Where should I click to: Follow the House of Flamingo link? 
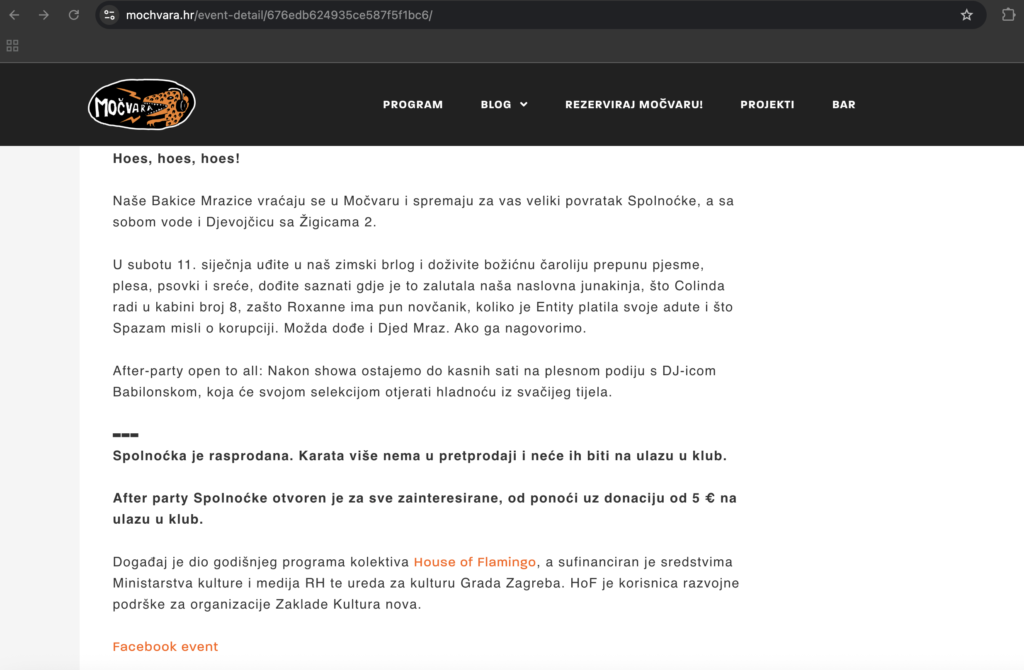click(x=474, y=562)
